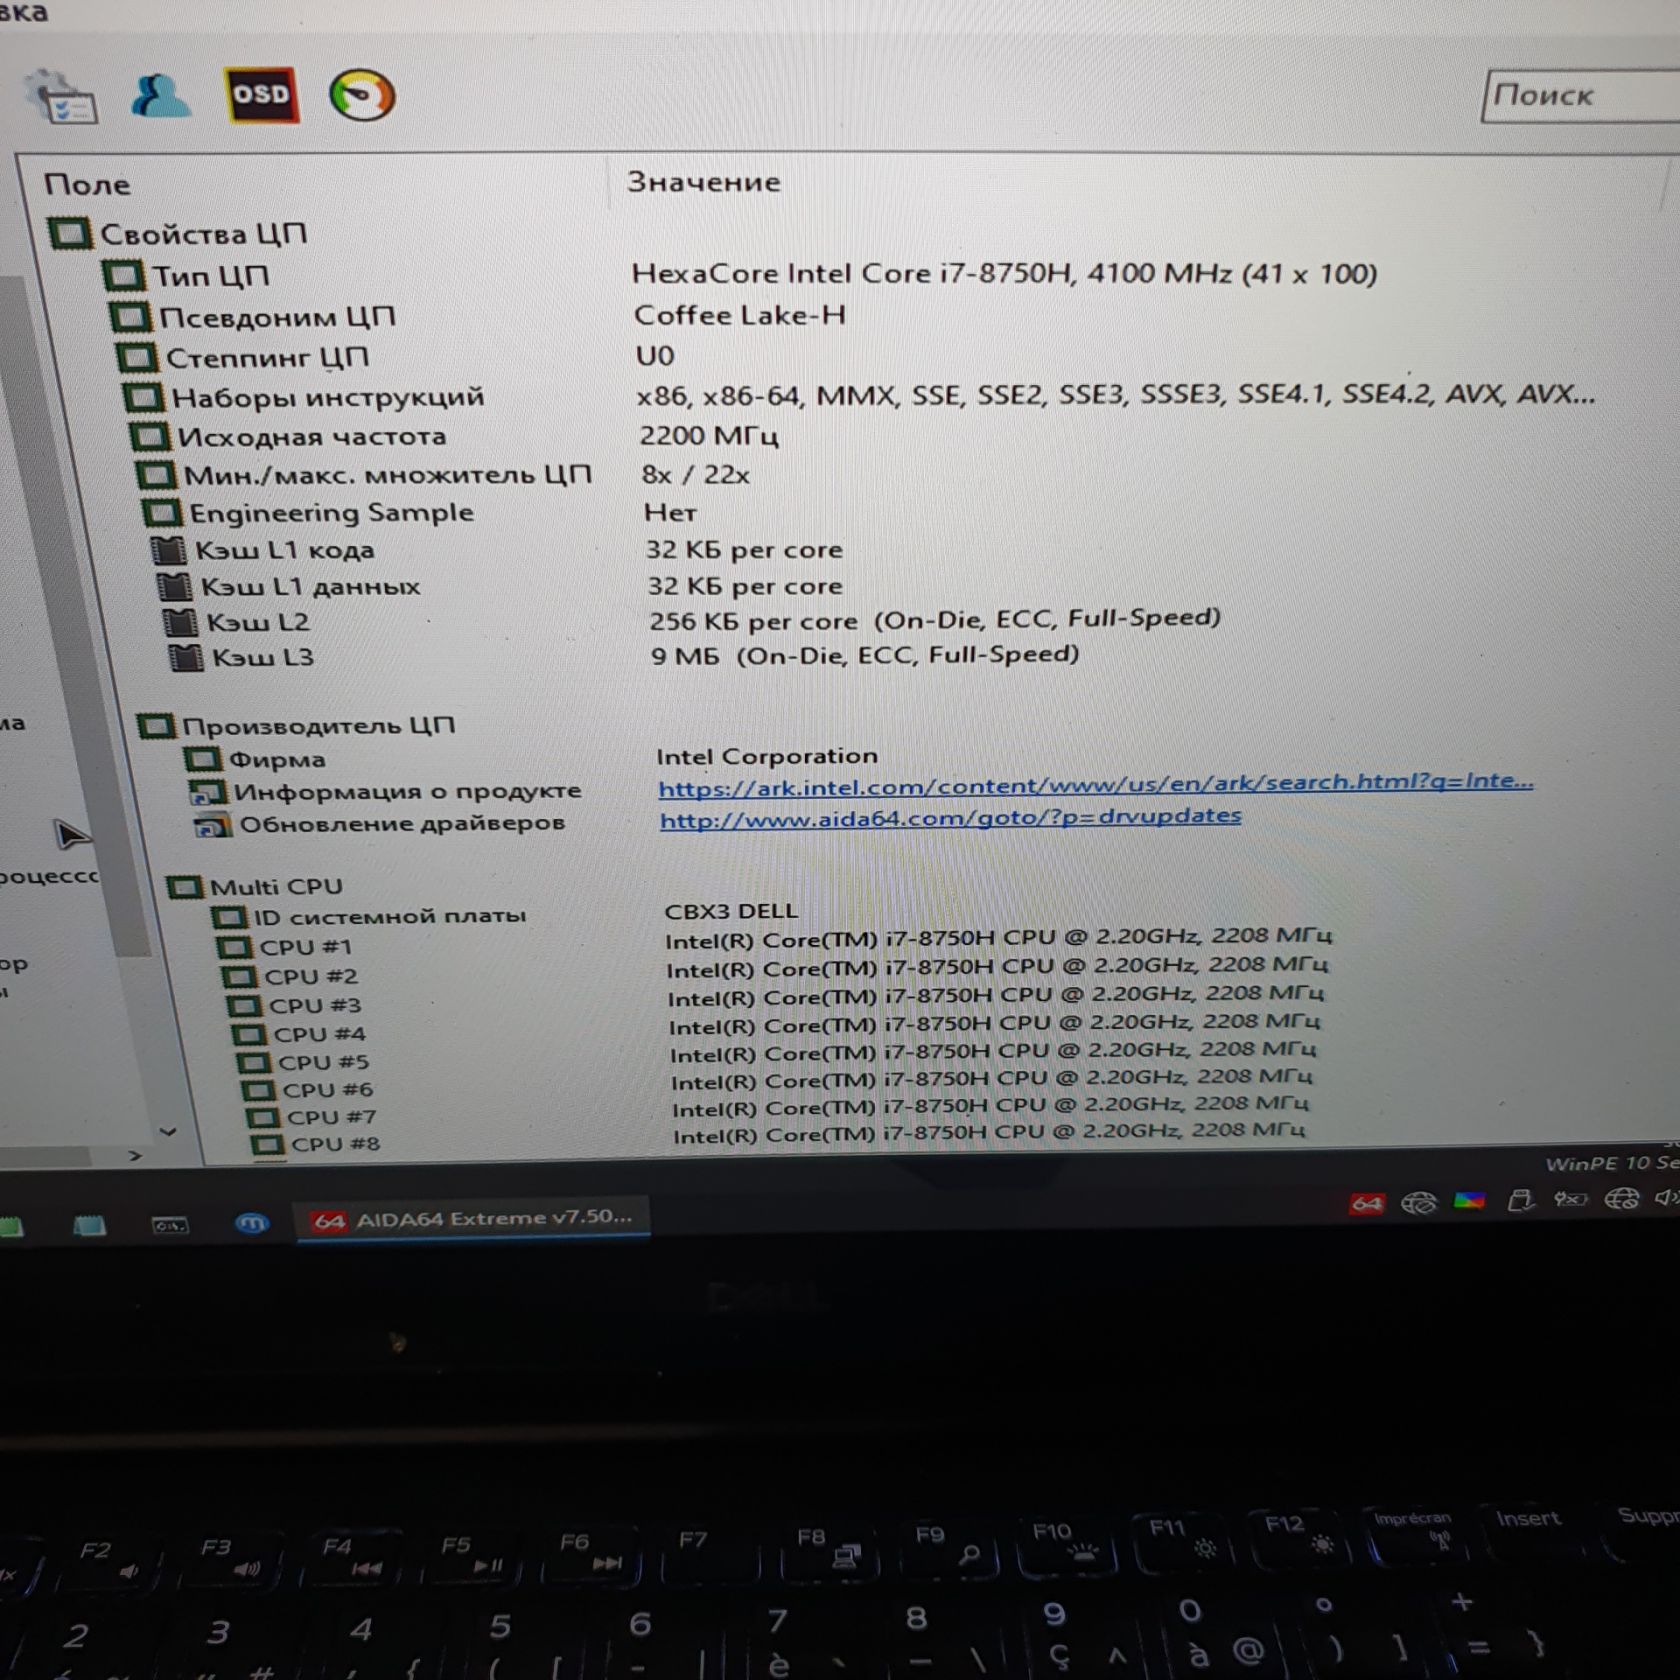The image size is (1680, 1680).
Task: Select the Поле column header
Action: tap(87, 184)
